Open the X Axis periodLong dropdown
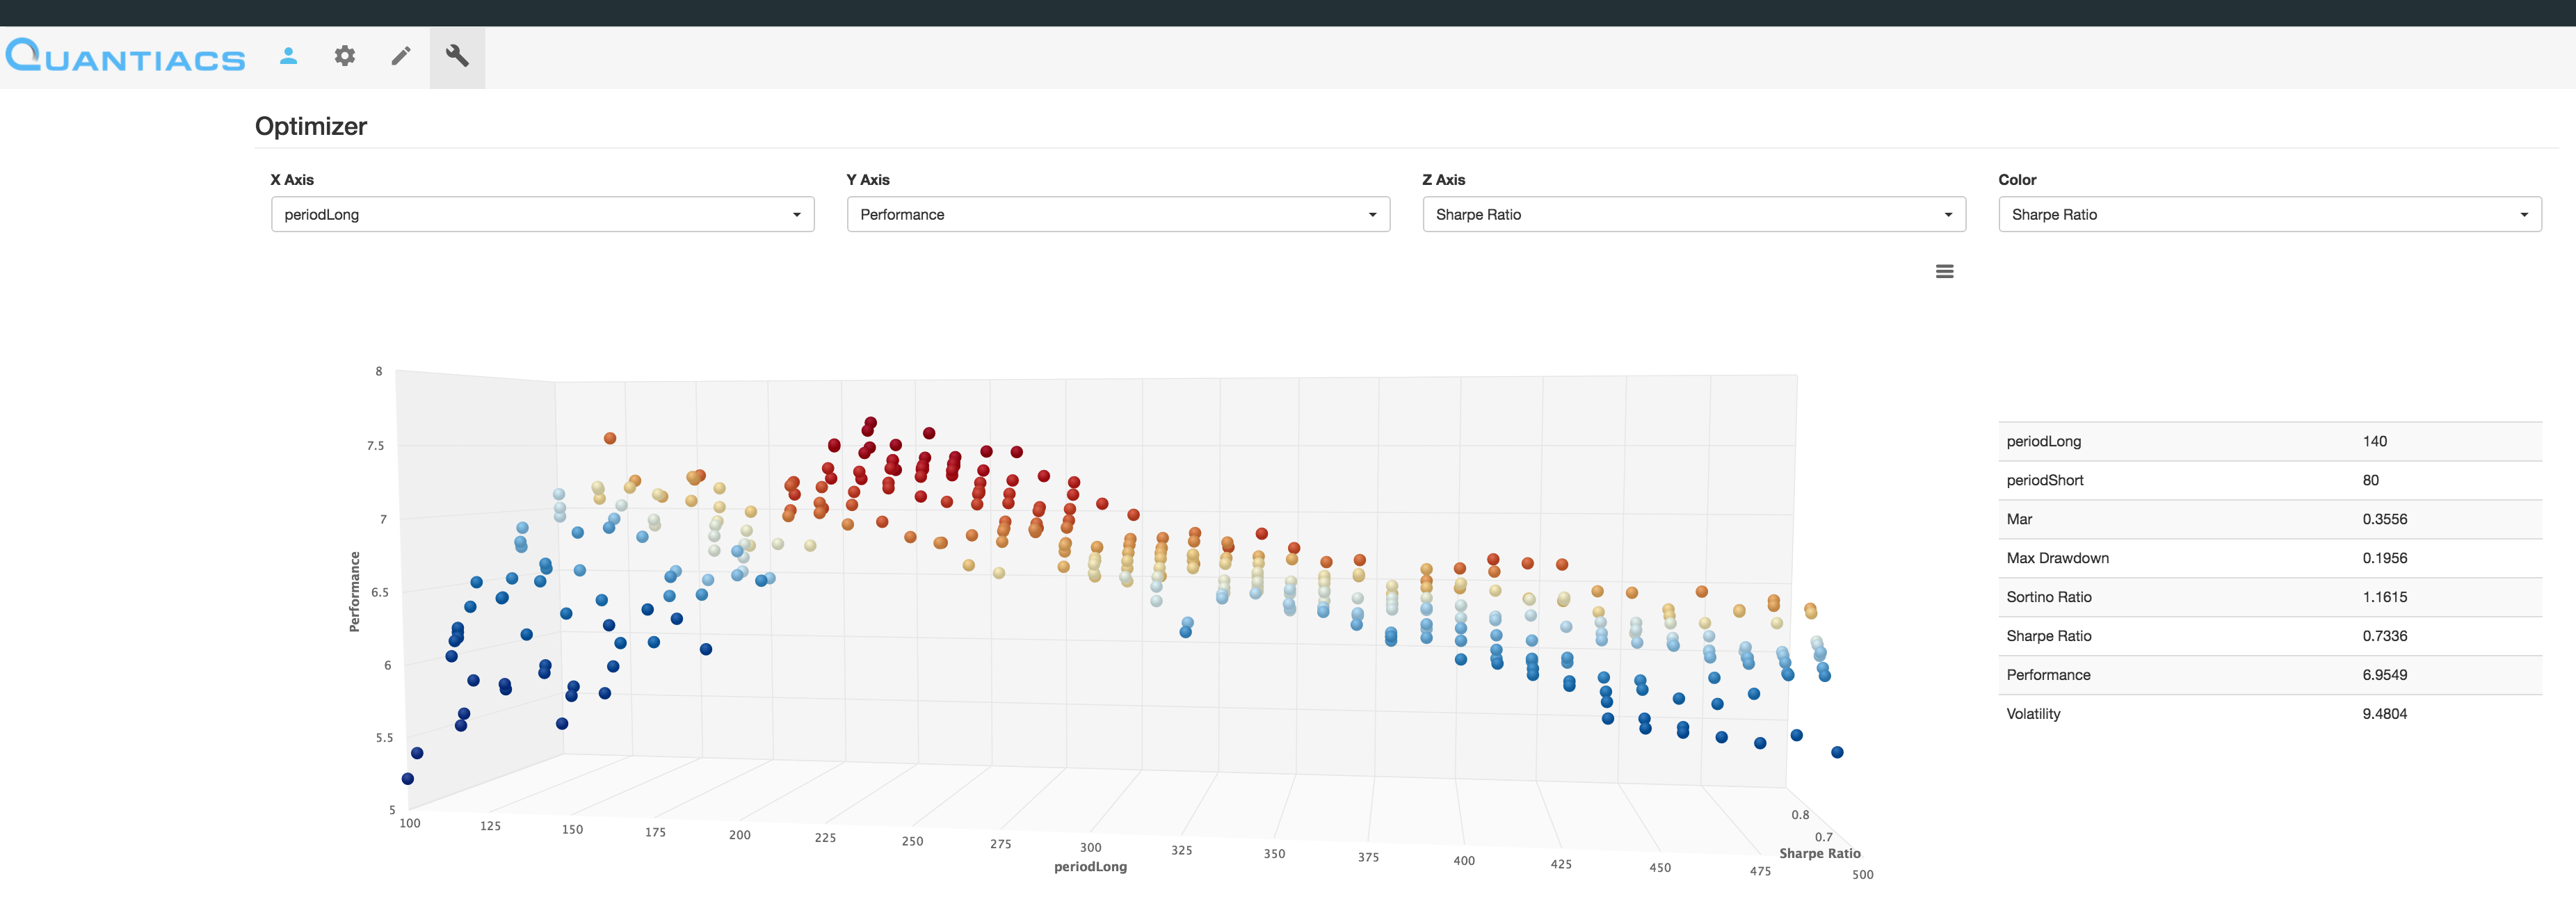This screenshot has width=2576, height=915. point(542,214)
